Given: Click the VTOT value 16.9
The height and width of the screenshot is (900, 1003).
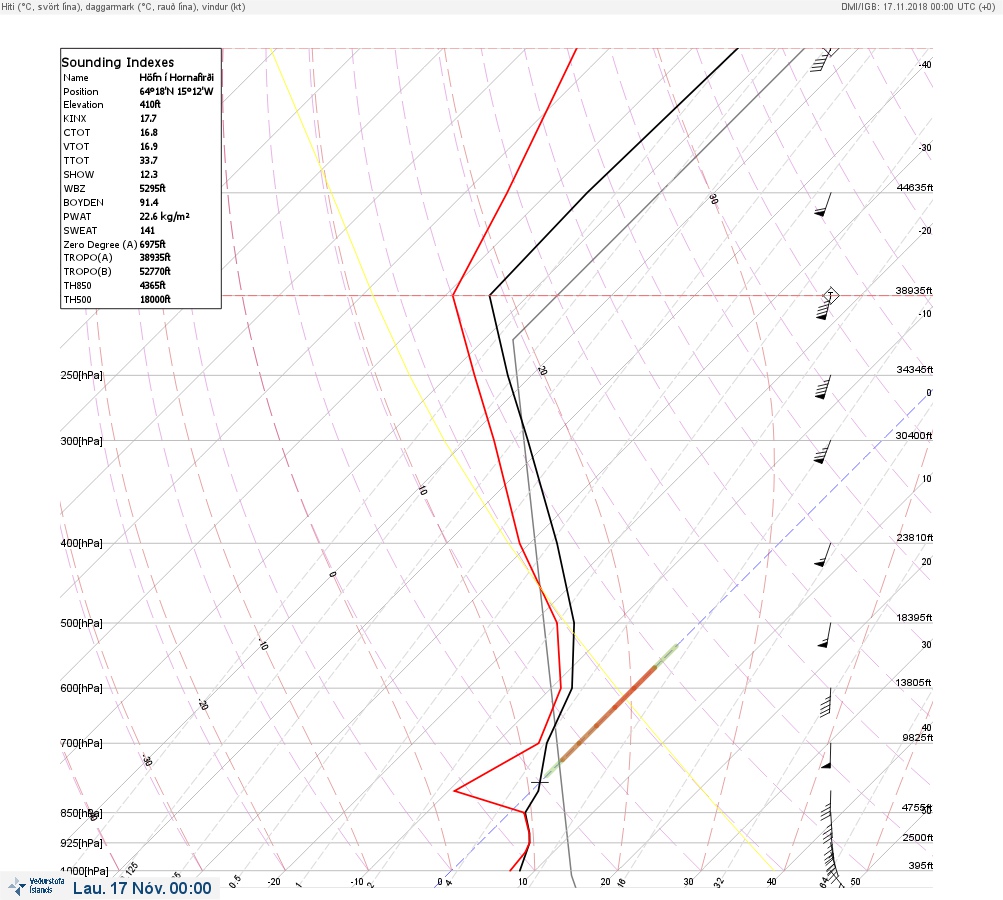Looking at the screenshot, I should pos(149,146).
